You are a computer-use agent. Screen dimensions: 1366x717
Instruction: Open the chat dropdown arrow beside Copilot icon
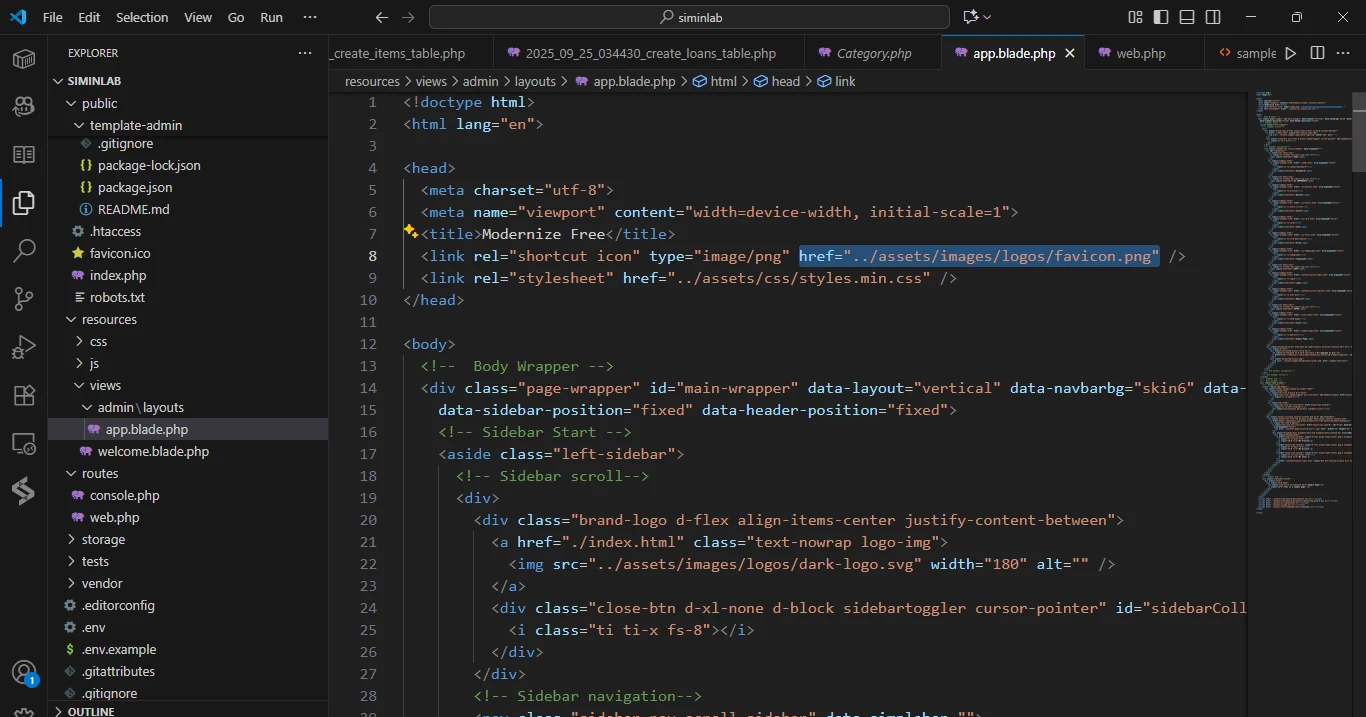(x=988, y=17)
